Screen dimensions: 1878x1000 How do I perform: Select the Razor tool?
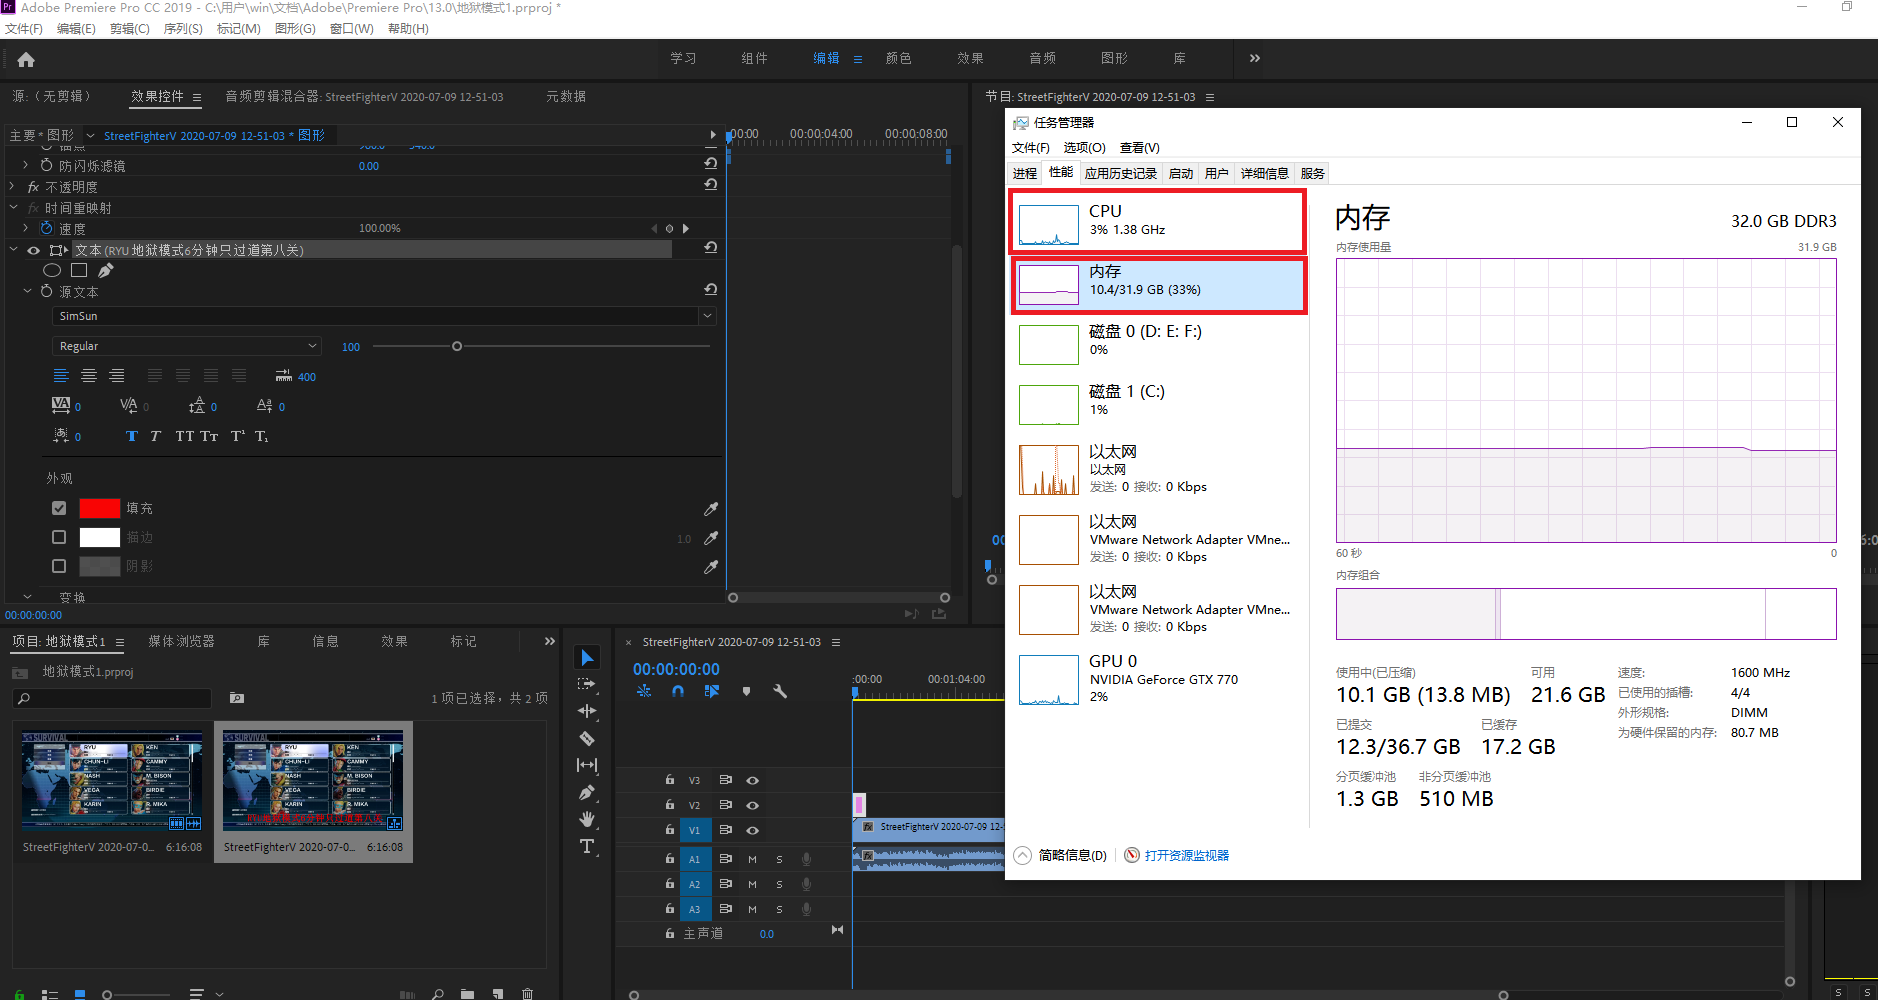[x=587, y=738]
